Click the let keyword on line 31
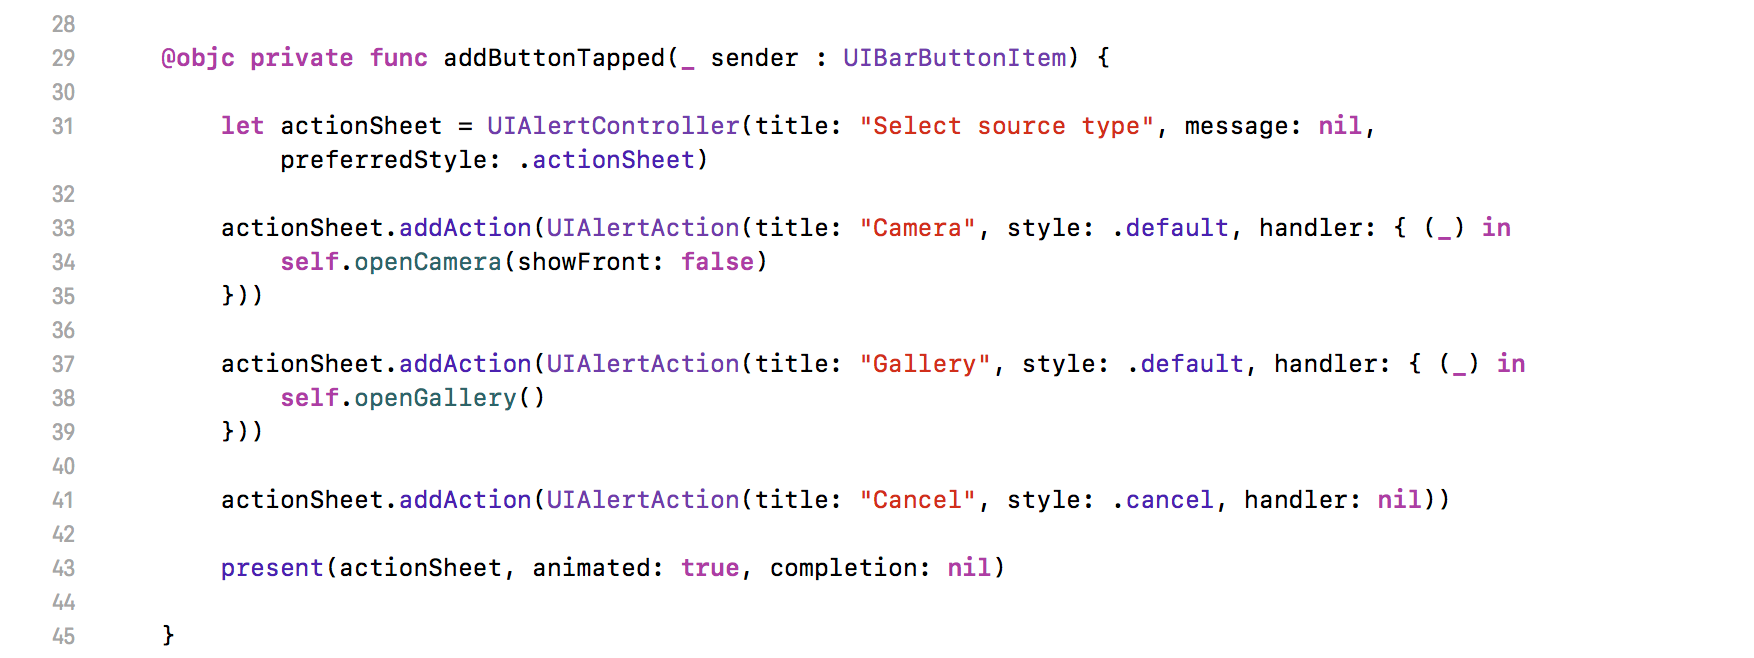Viewport: 1754px width, 658px height. click(x=242, y=126)
